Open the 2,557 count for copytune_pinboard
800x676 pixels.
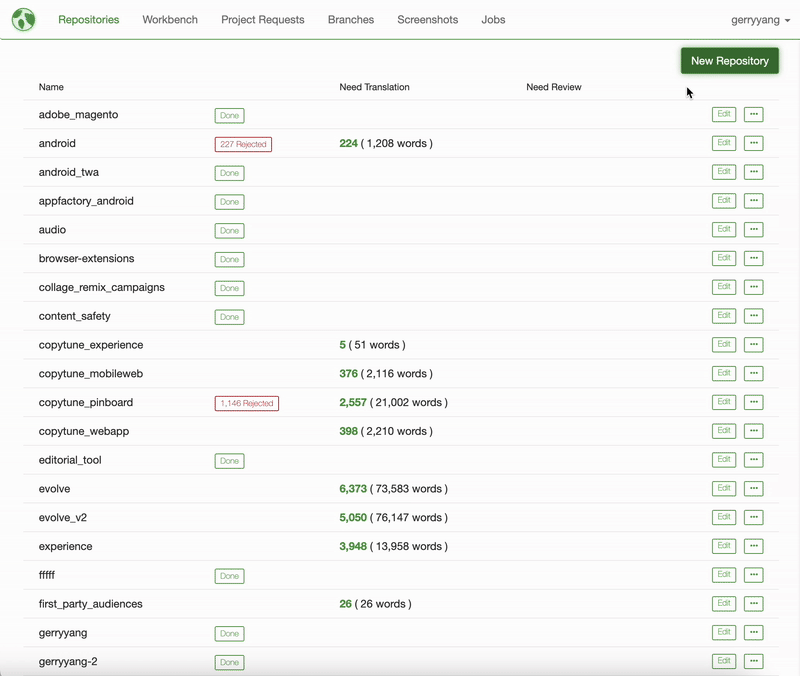(x=353, y=402)
